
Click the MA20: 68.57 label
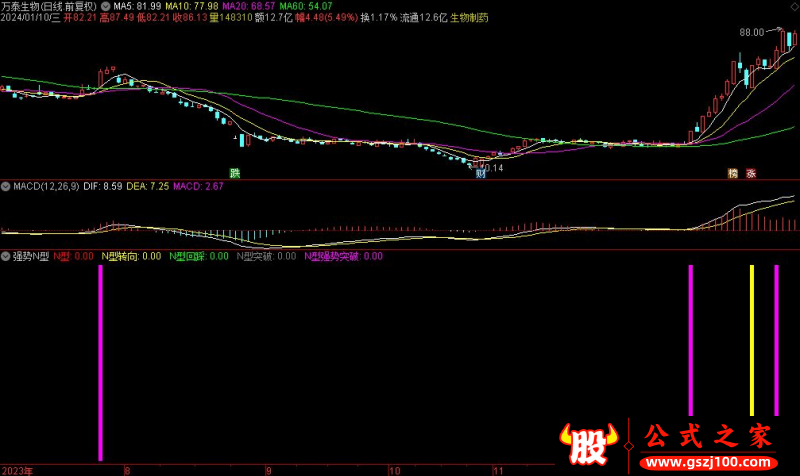click(x=248, y=7)
